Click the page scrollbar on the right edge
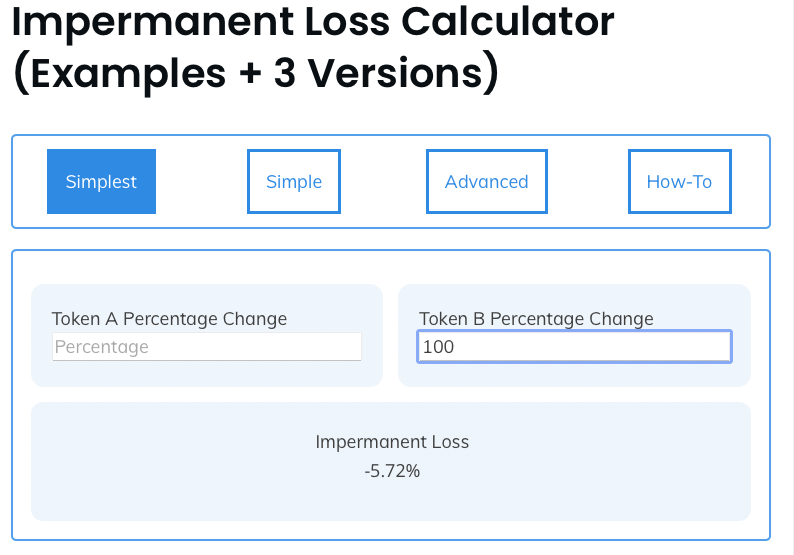 789,278
